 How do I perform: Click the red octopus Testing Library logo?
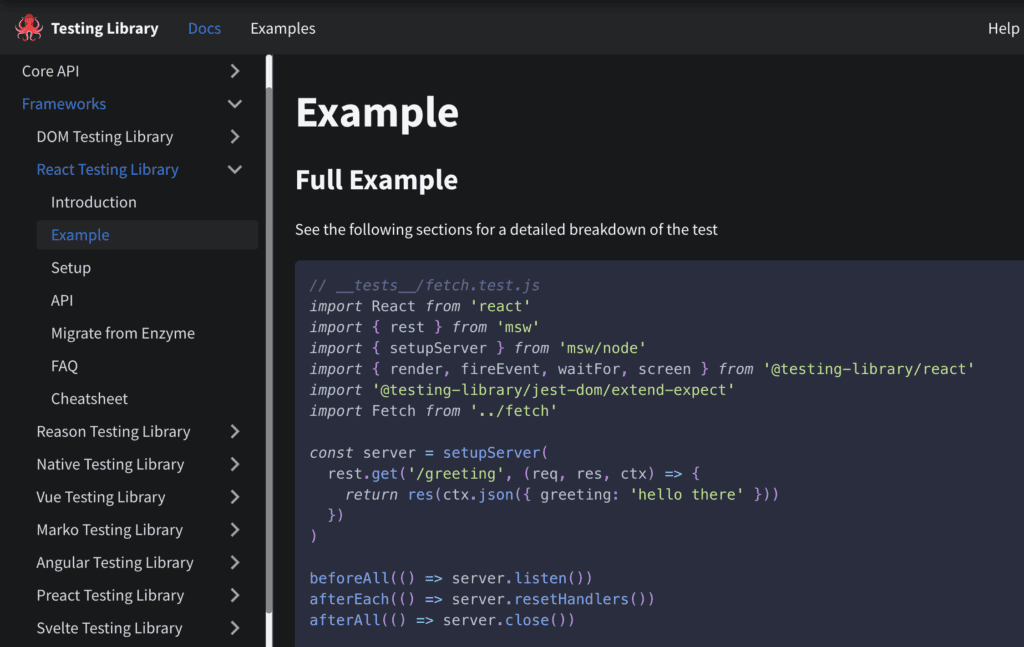29,28
